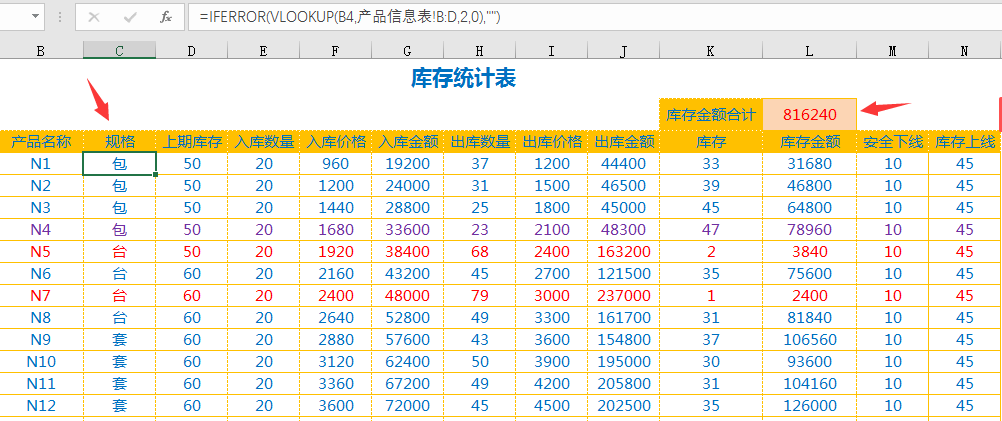Select 库存金额 cell 46800 in row N2

click(x=810, y=185)
